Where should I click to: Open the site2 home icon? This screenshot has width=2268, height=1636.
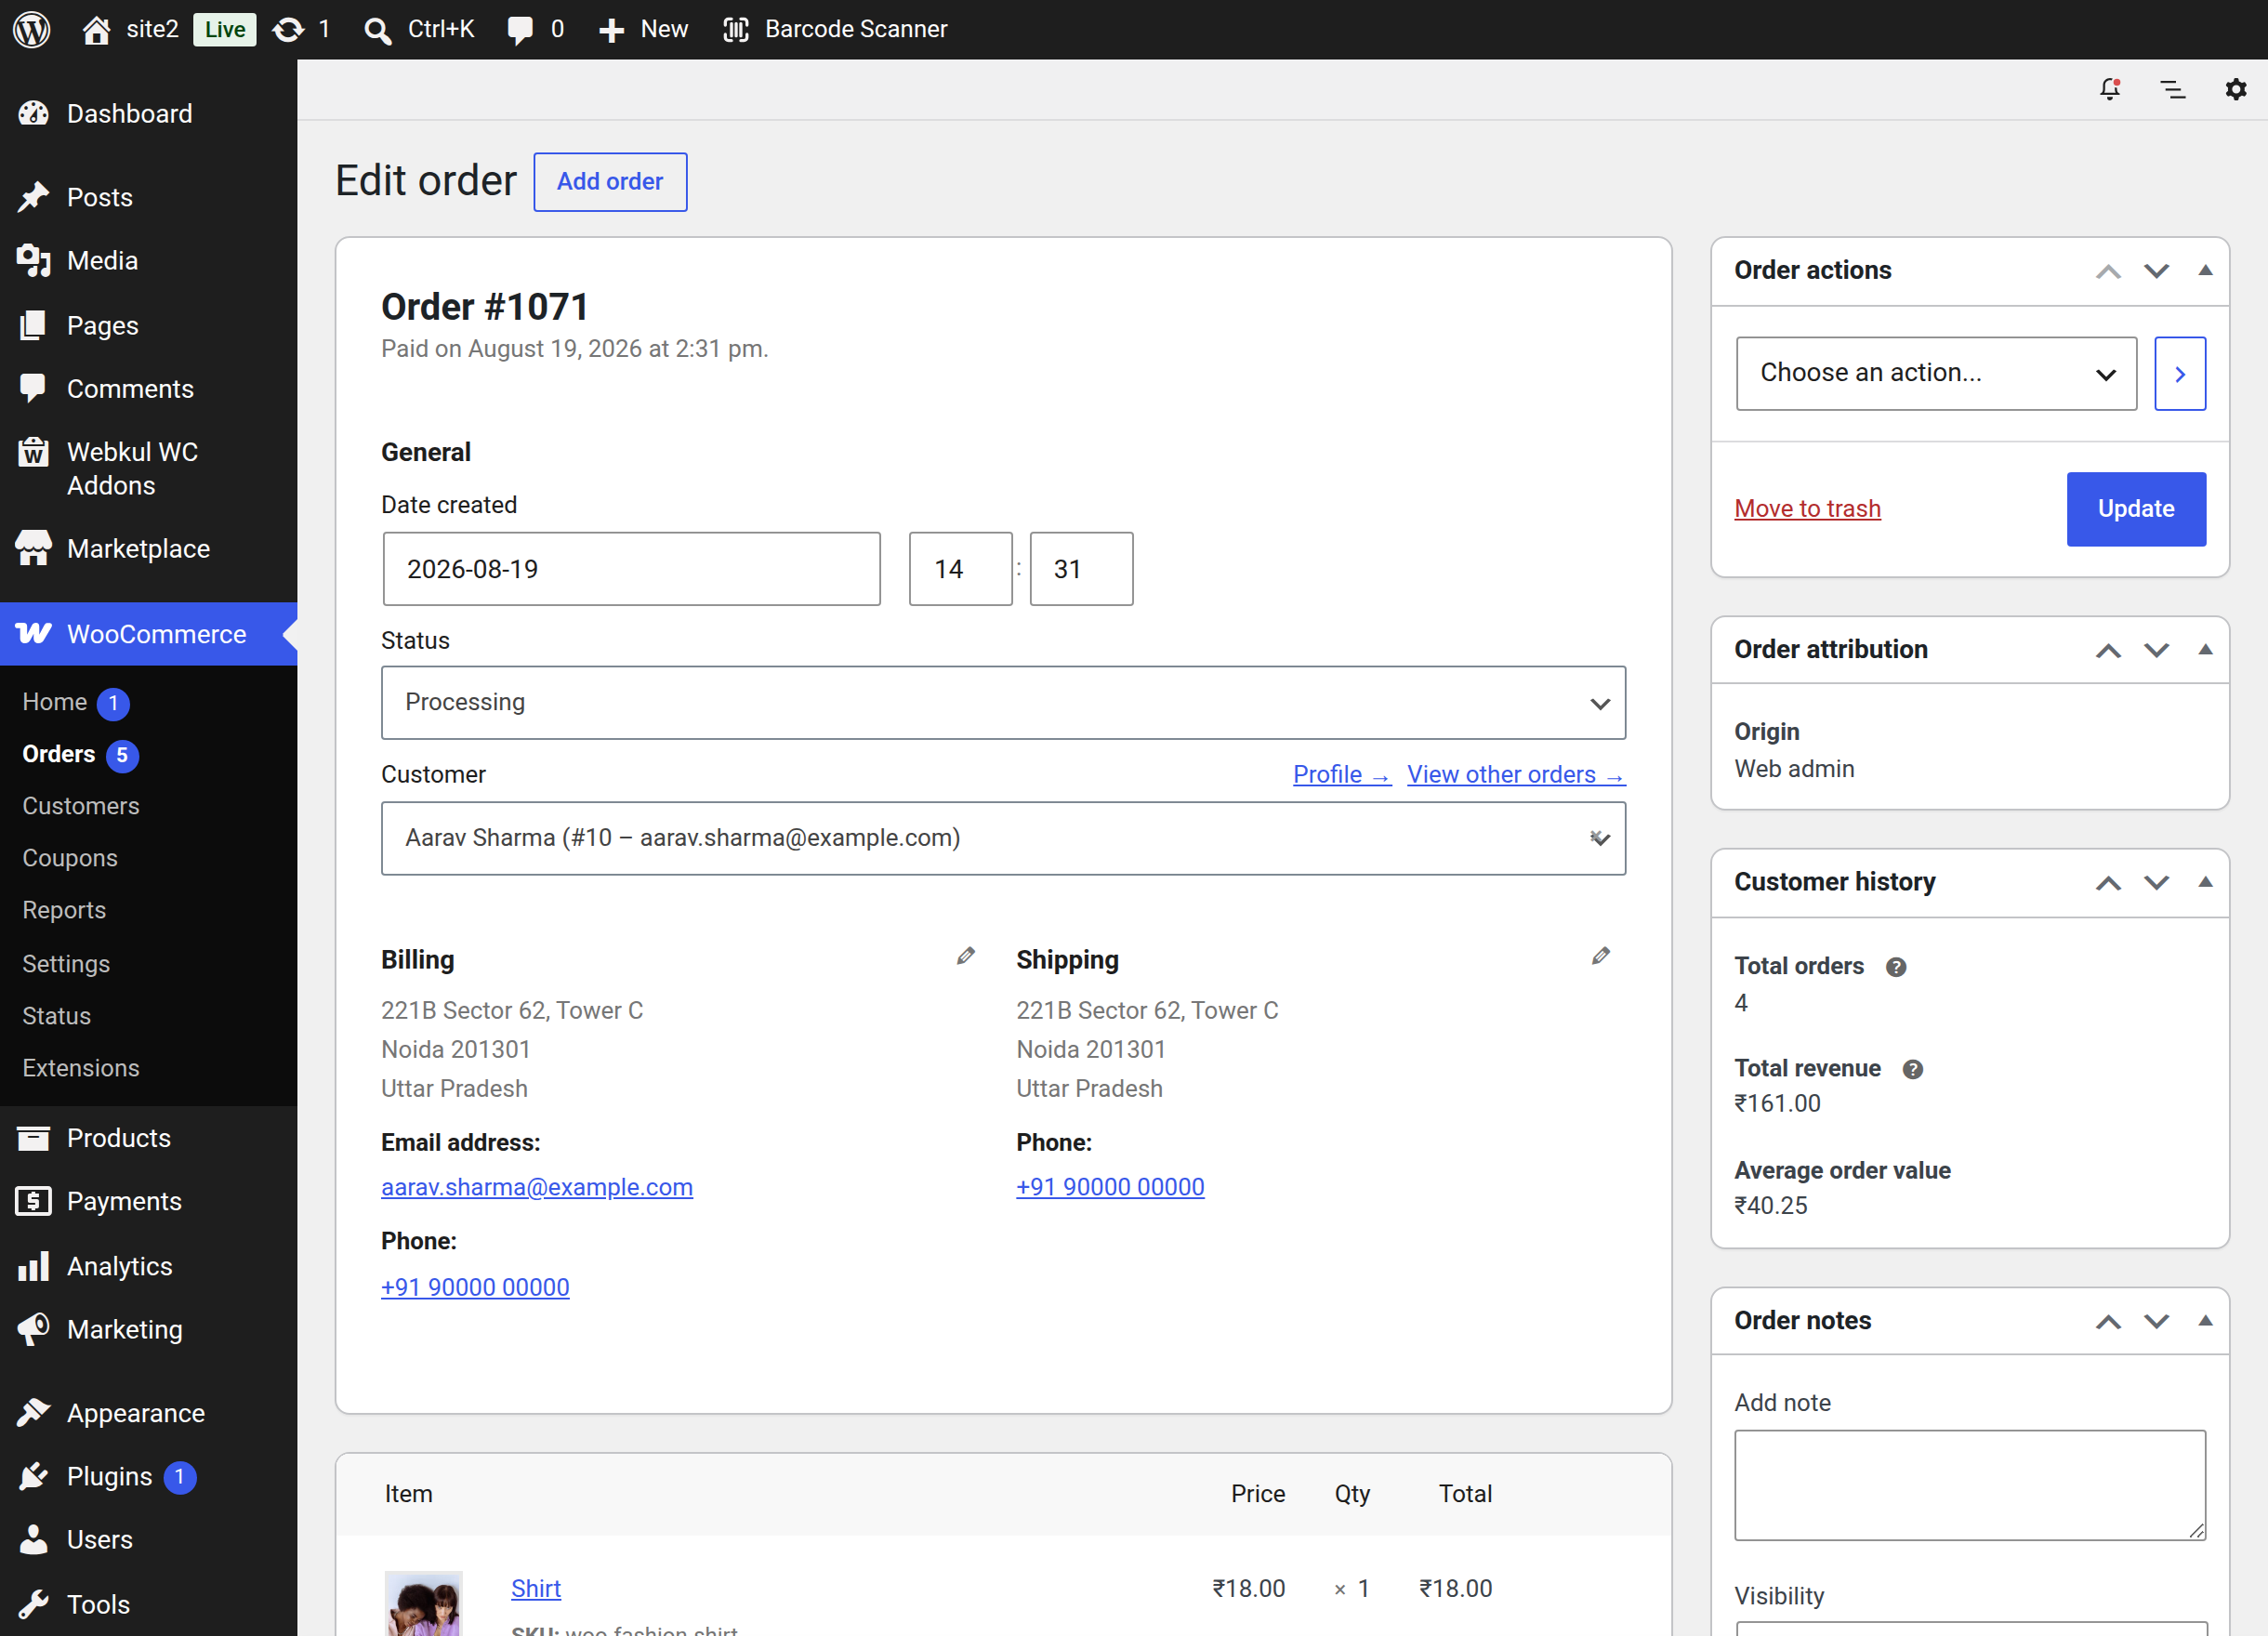[96, 30]
